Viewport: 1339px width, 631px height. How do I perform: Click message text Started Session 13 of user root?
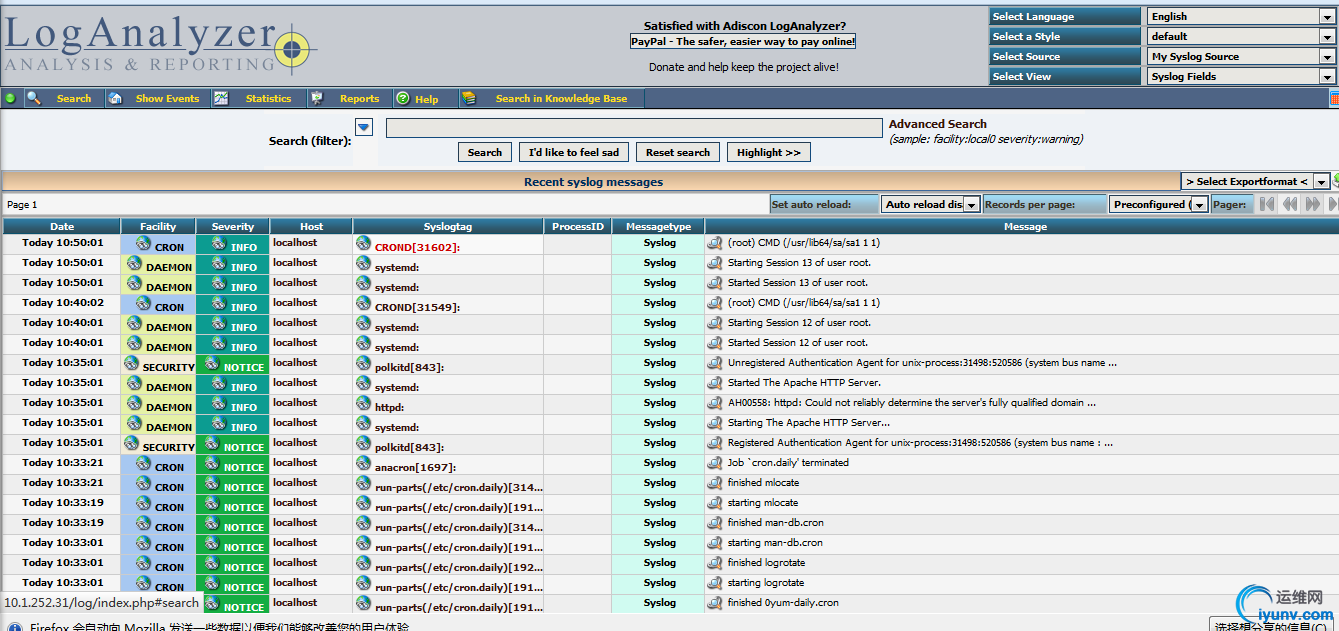(798, 283)
